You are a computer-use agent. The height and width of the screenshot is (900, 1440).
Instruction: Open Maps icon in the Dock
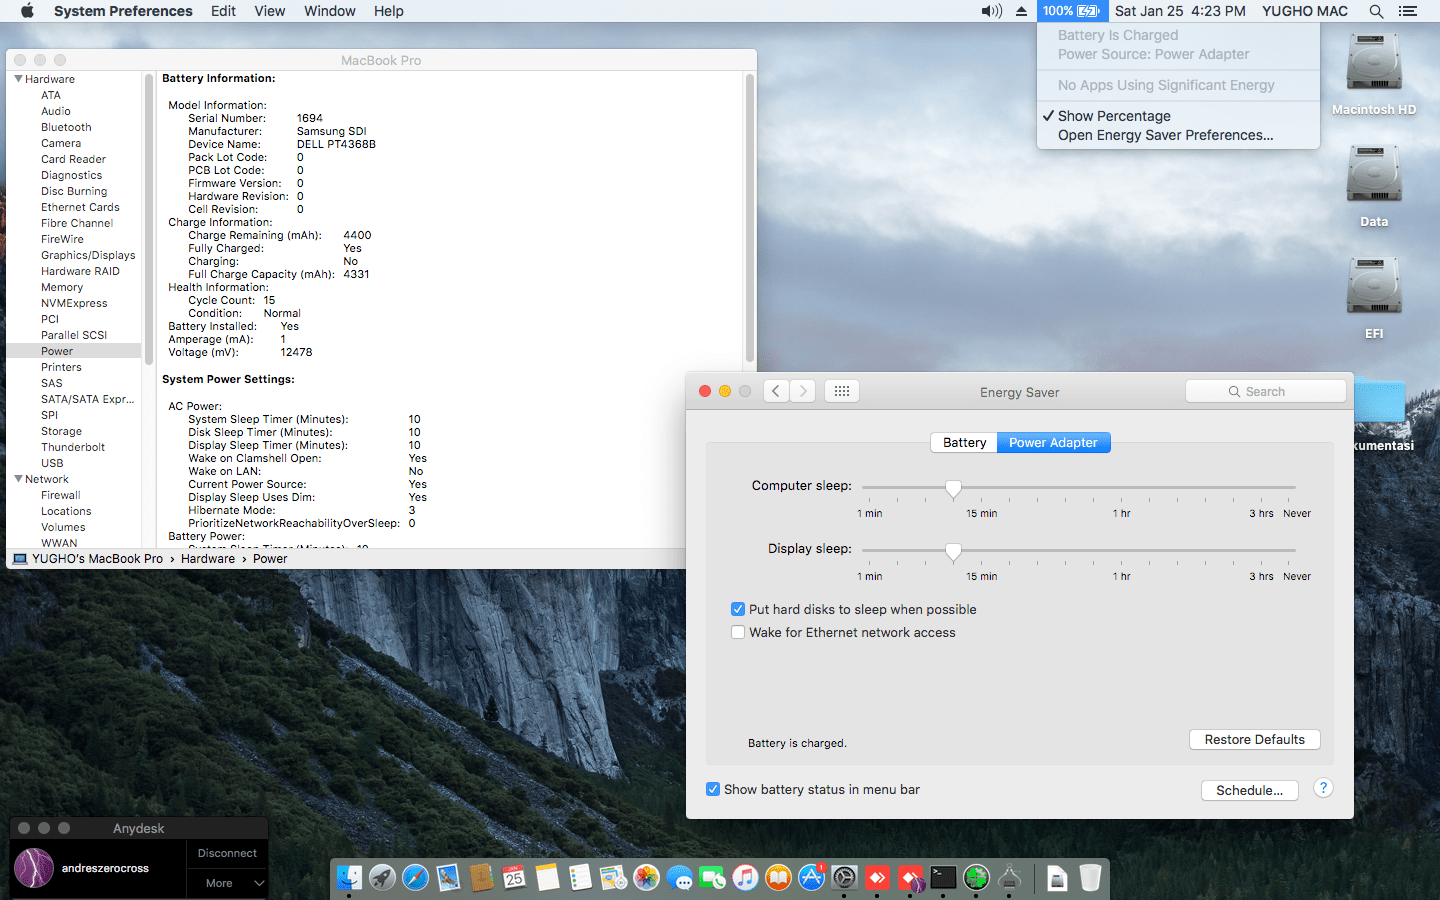tap(613, 877)
